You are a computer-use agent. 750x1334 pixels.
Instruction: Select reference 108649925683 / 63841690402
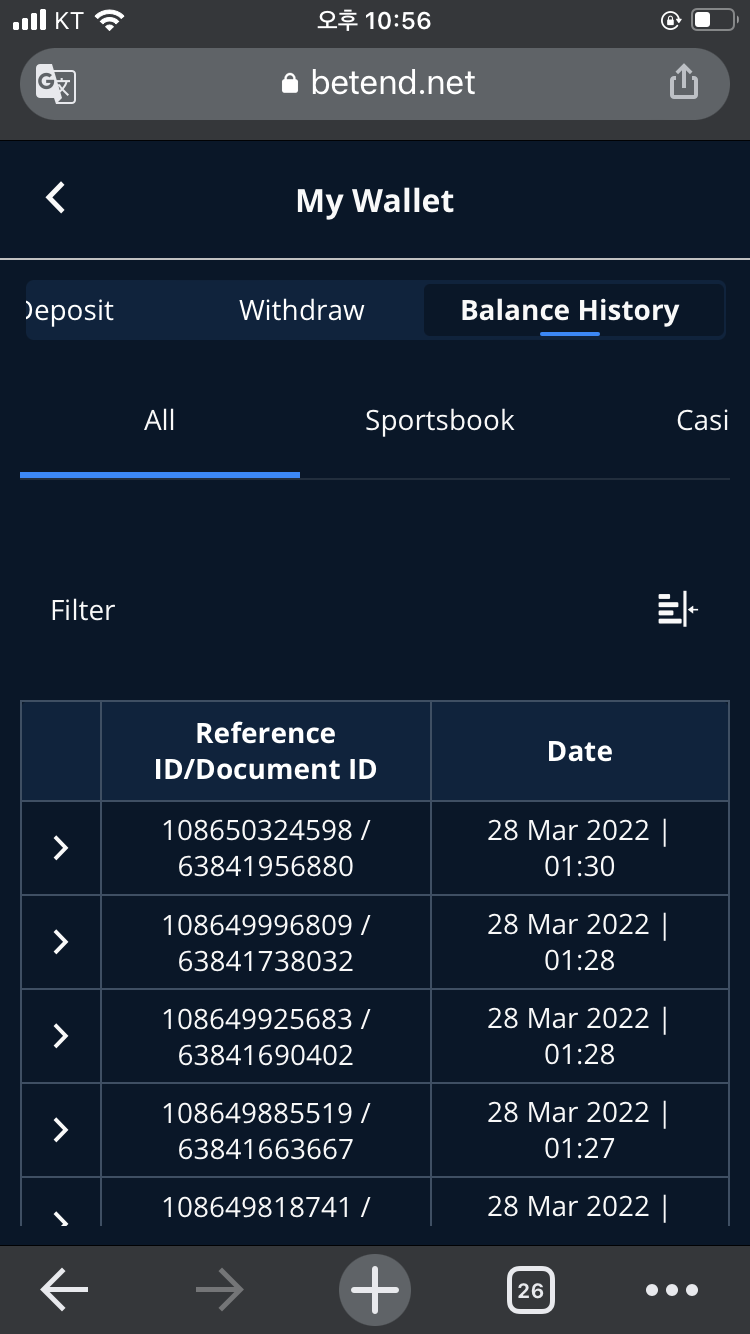(x=266, y=1036)
